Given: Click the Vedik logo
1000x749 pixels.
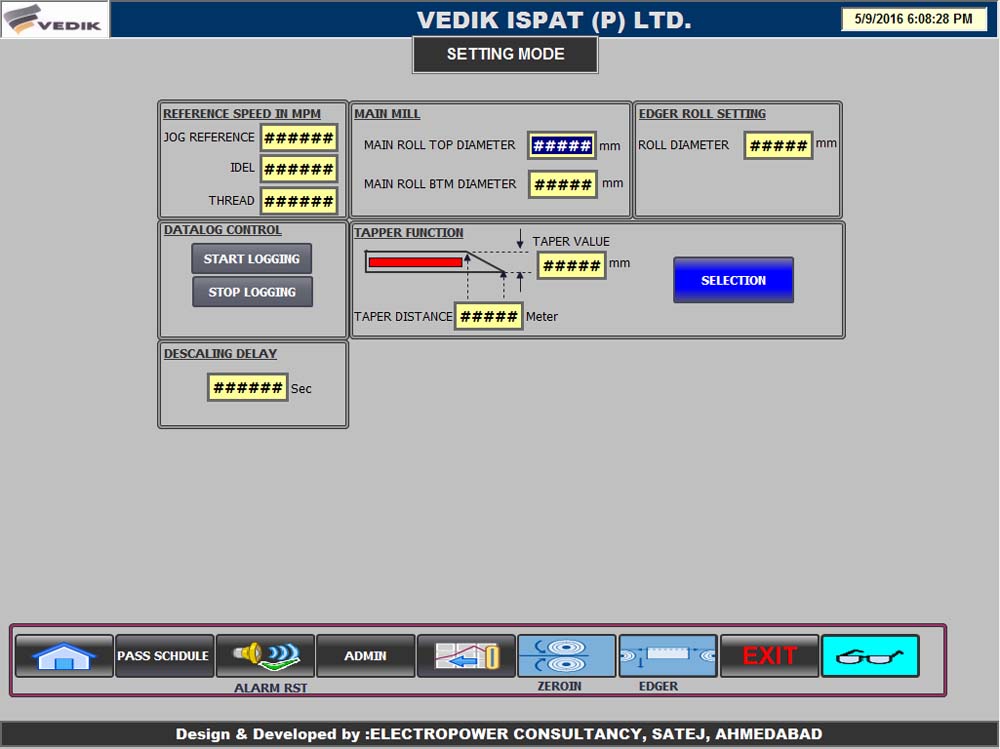Looking at the screenshot, I should 55,19.
